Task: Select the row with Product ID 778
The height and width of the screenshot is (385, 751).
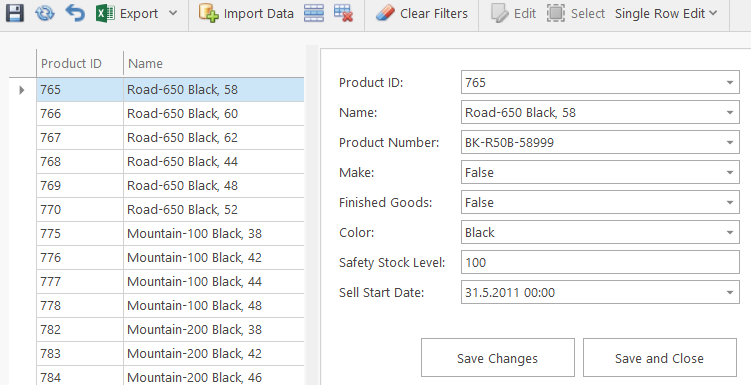Action: 171,305
